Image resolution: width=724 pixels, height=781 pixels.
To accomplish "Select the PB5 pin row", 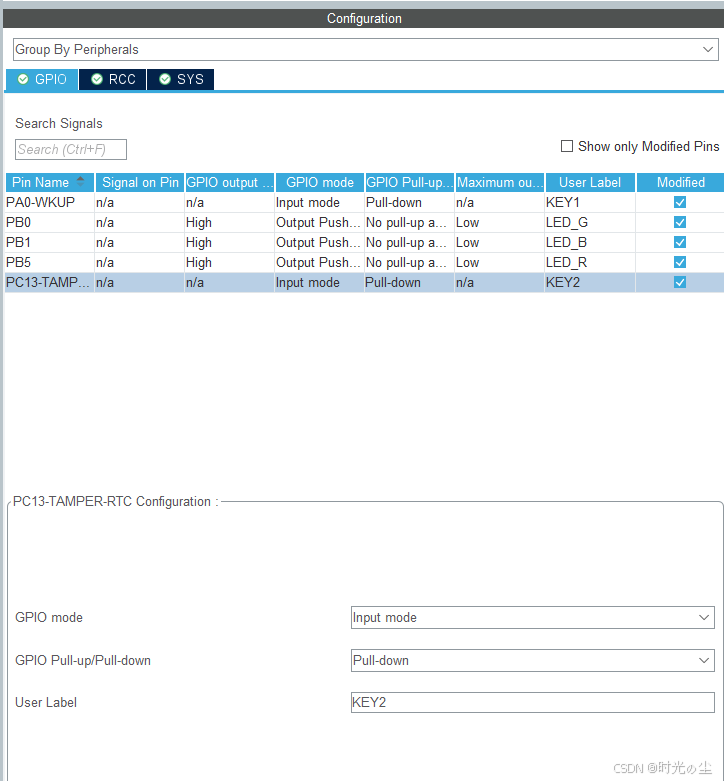I will [364, 262].
